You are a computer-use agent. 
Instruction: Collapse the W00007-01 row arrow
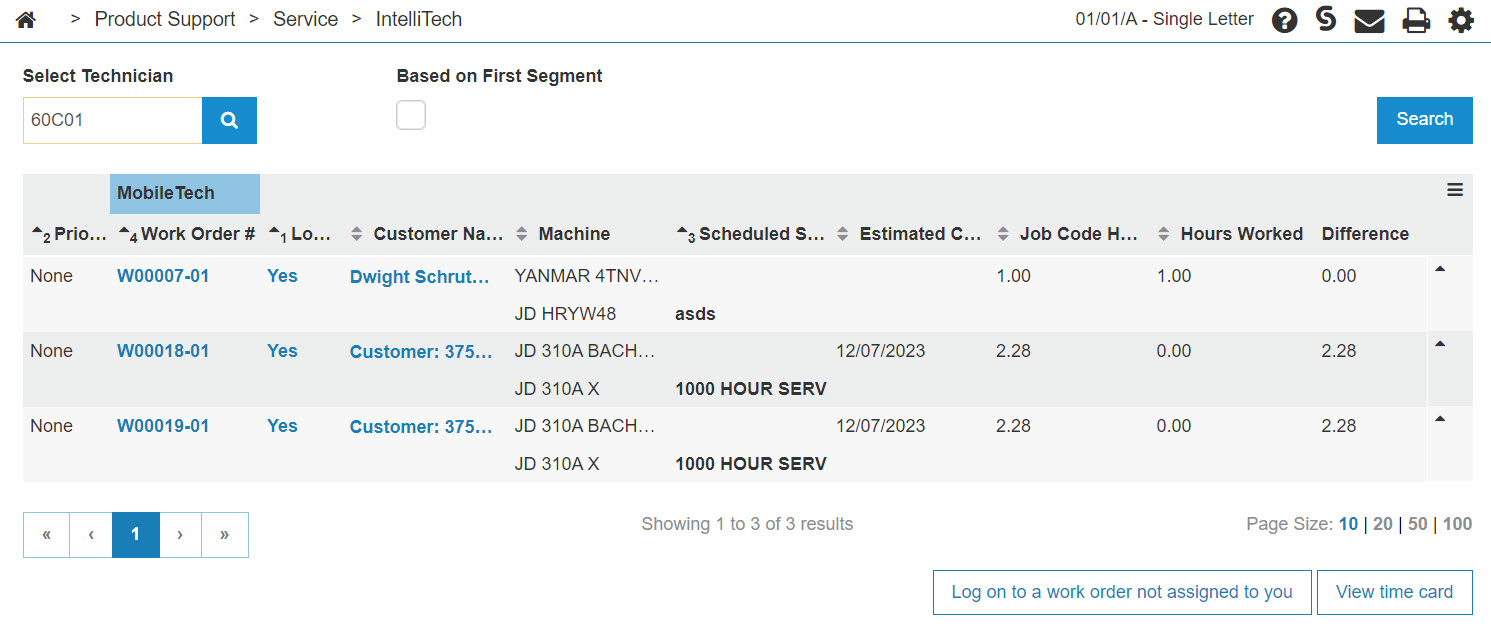[x=1440, y=270]
